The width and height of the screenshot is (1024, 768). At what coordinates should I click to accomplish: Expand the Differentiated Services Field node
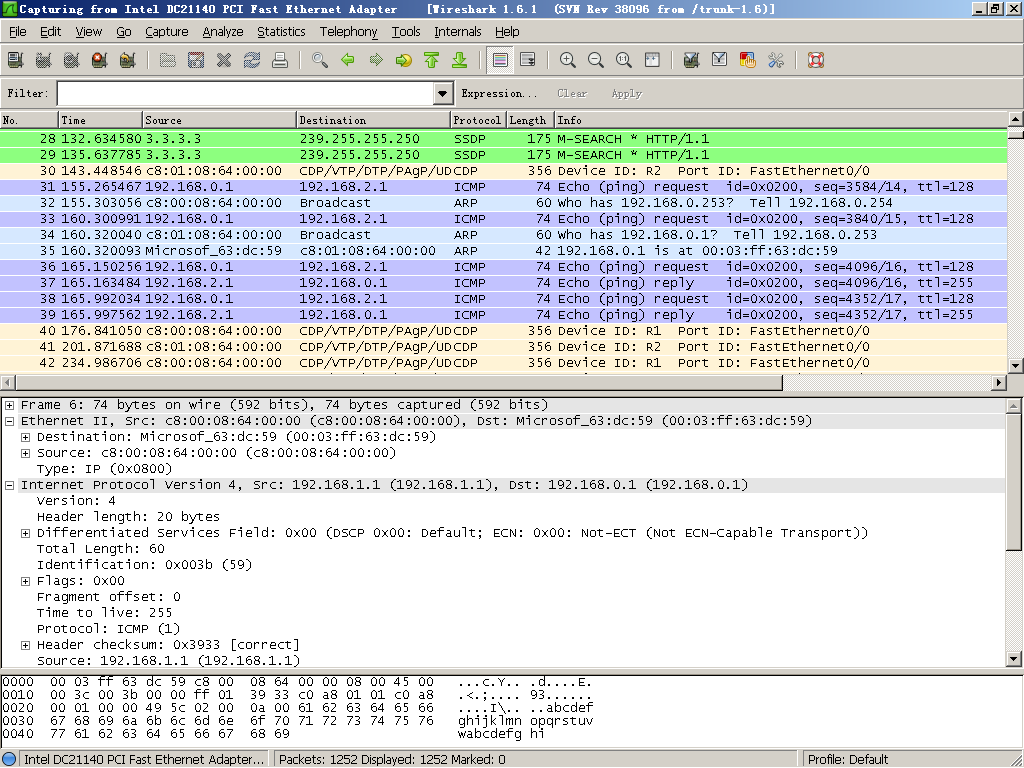pos(25,534)
